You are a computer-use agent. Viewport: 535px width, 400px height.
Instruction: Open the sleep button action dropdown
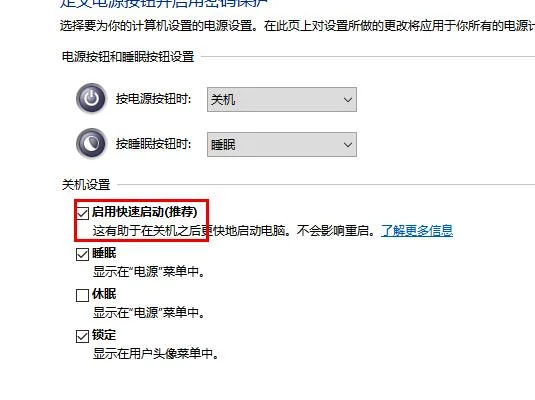(282, 144)
